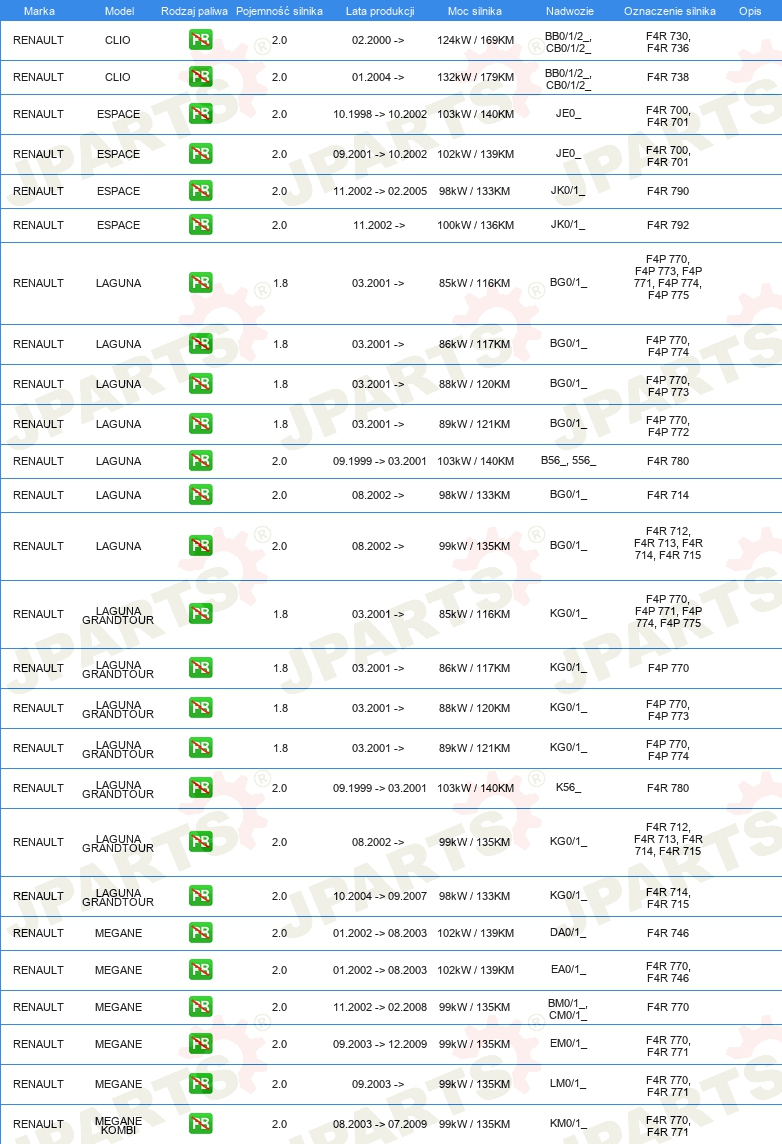This screenshot has height=1144, width=782.
Task: Click the power cell 124kW / 169KM
Action: (x=476, y=40)
